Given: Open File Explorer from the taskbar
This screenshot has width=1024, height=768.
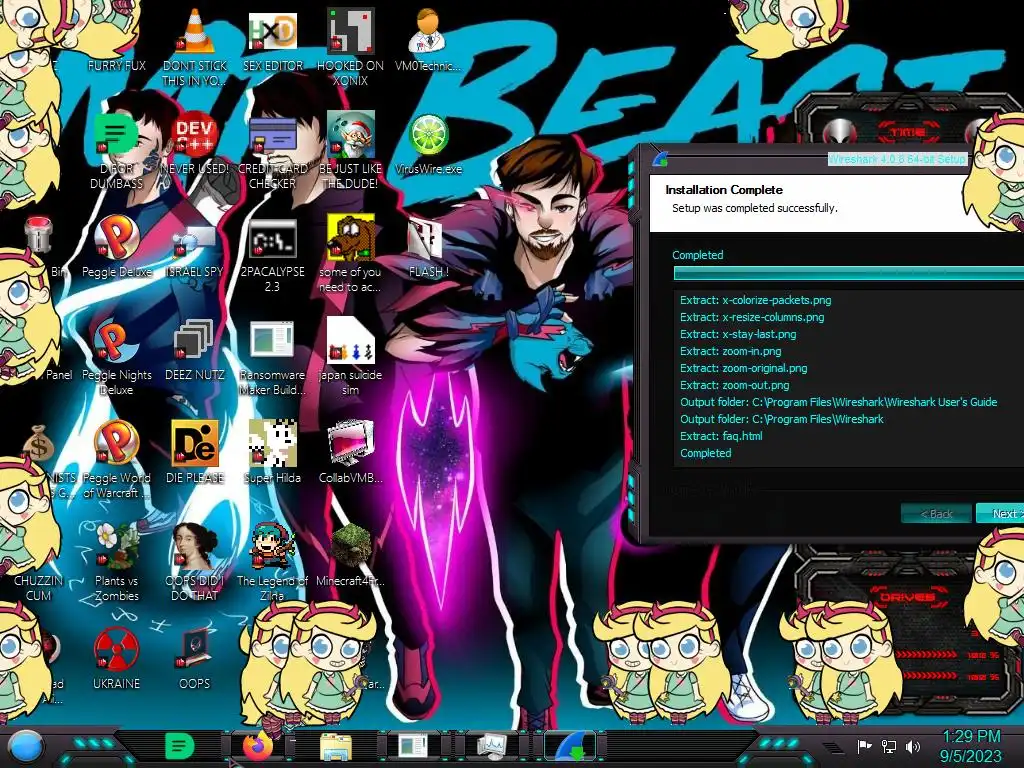Looking at the screenshot, I should coord(336,747).
